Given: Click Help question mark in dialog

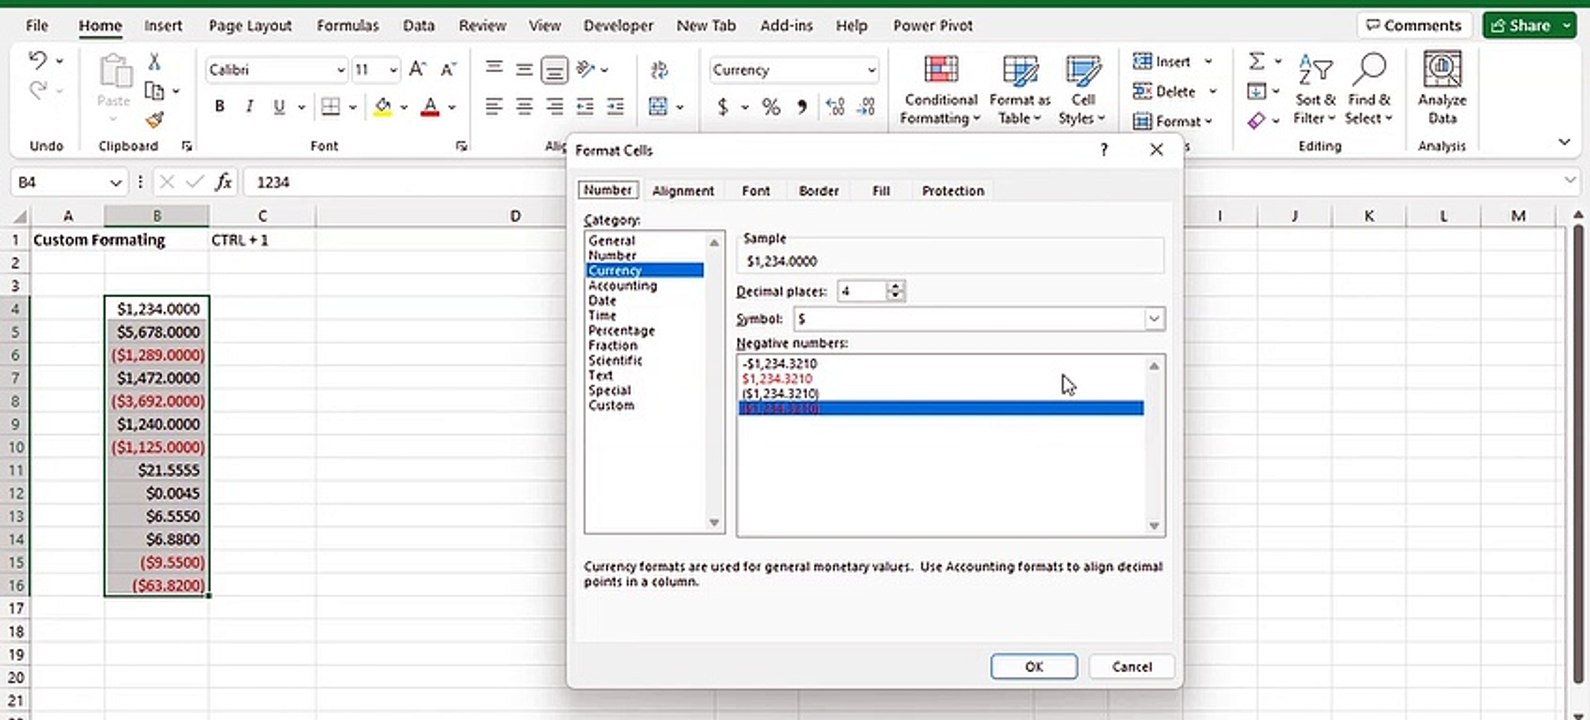Looking at the screenshot, I should click(1104, 150).
